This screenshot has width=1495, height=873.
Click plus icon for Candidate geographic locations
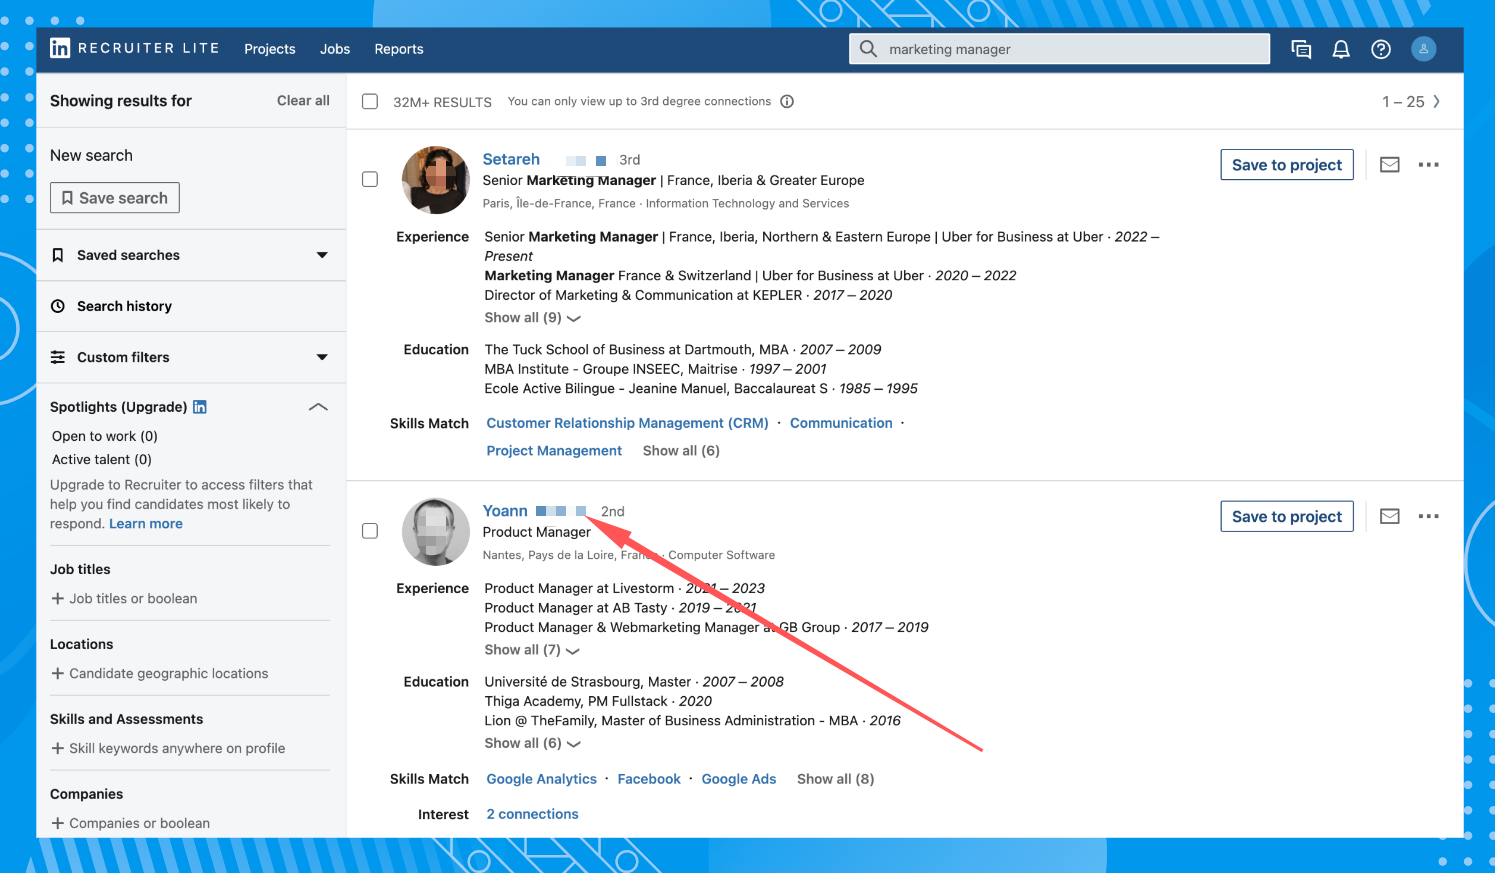click(x=57, y=673)
